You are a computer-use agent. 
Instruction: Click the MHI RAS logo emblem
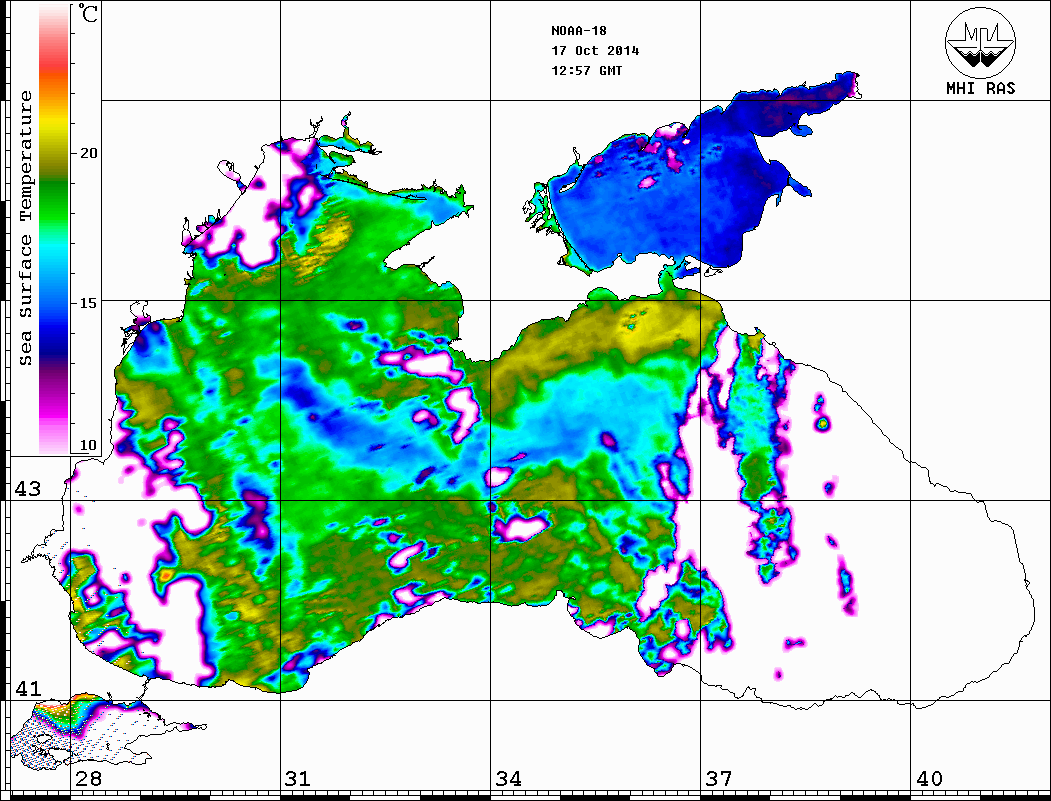pyautogui.click(x=980, y=42)
